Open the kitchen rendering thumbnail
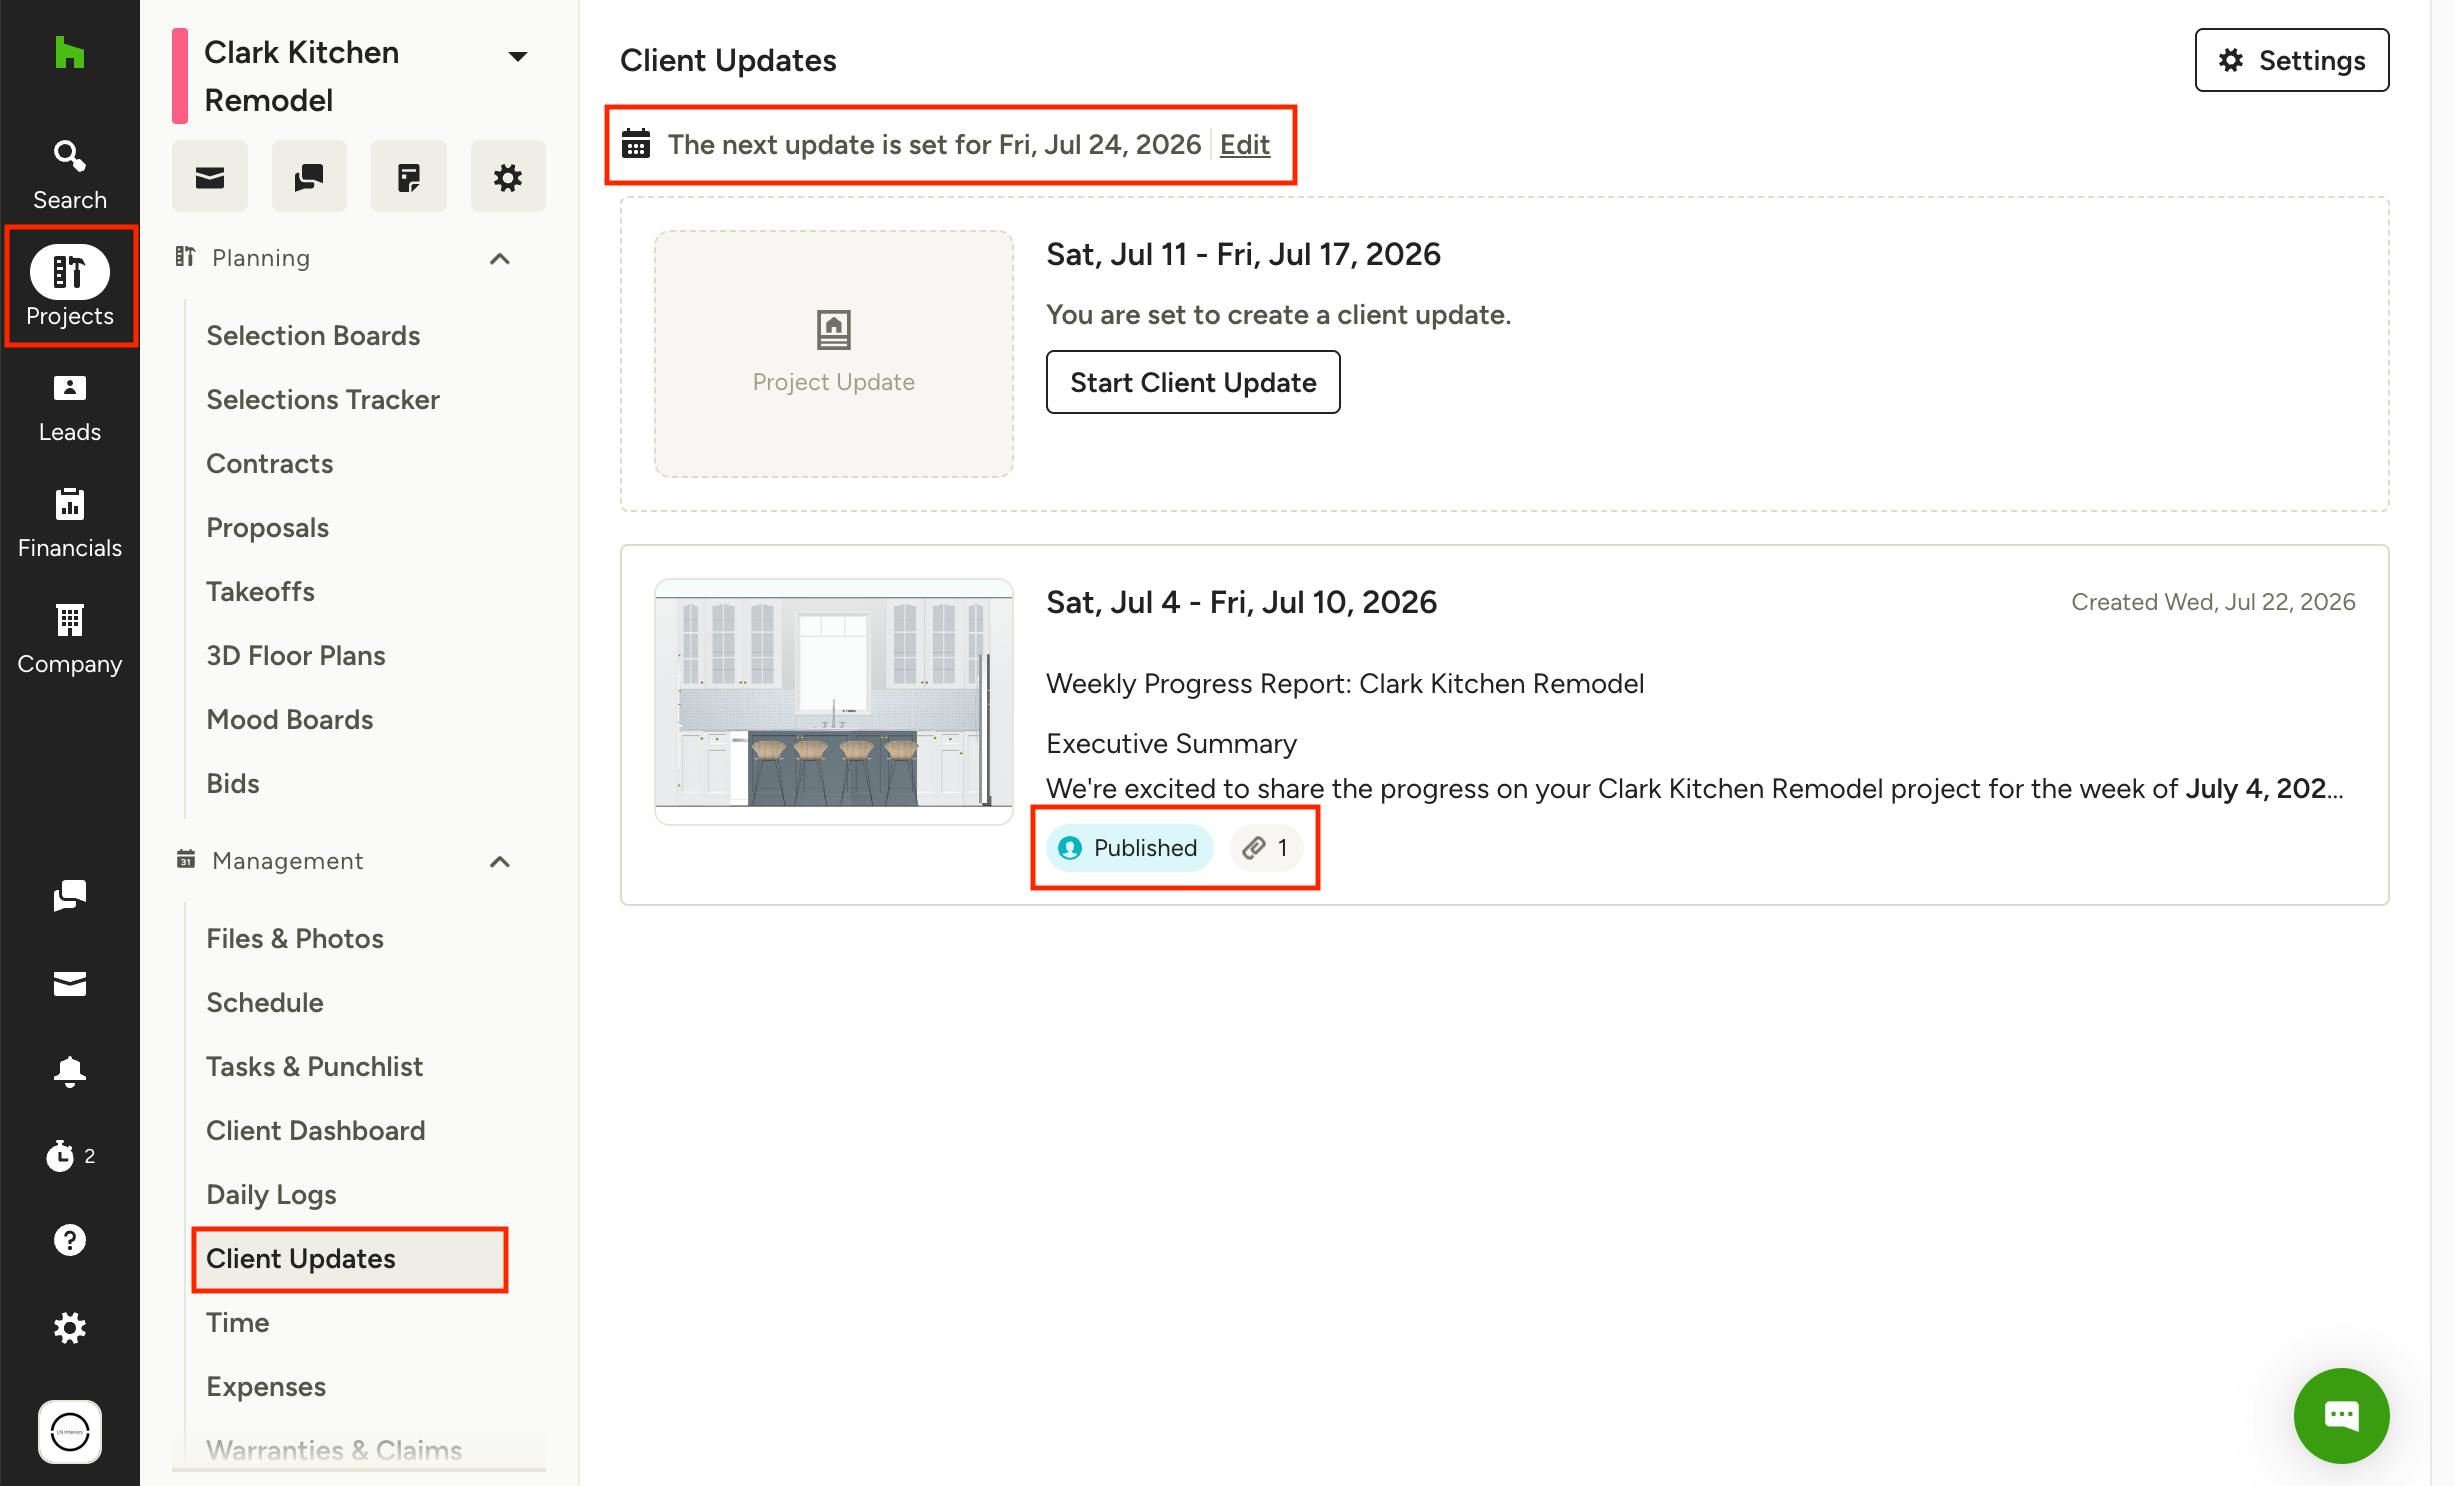2454x1486 pixels. pos(834,702)
